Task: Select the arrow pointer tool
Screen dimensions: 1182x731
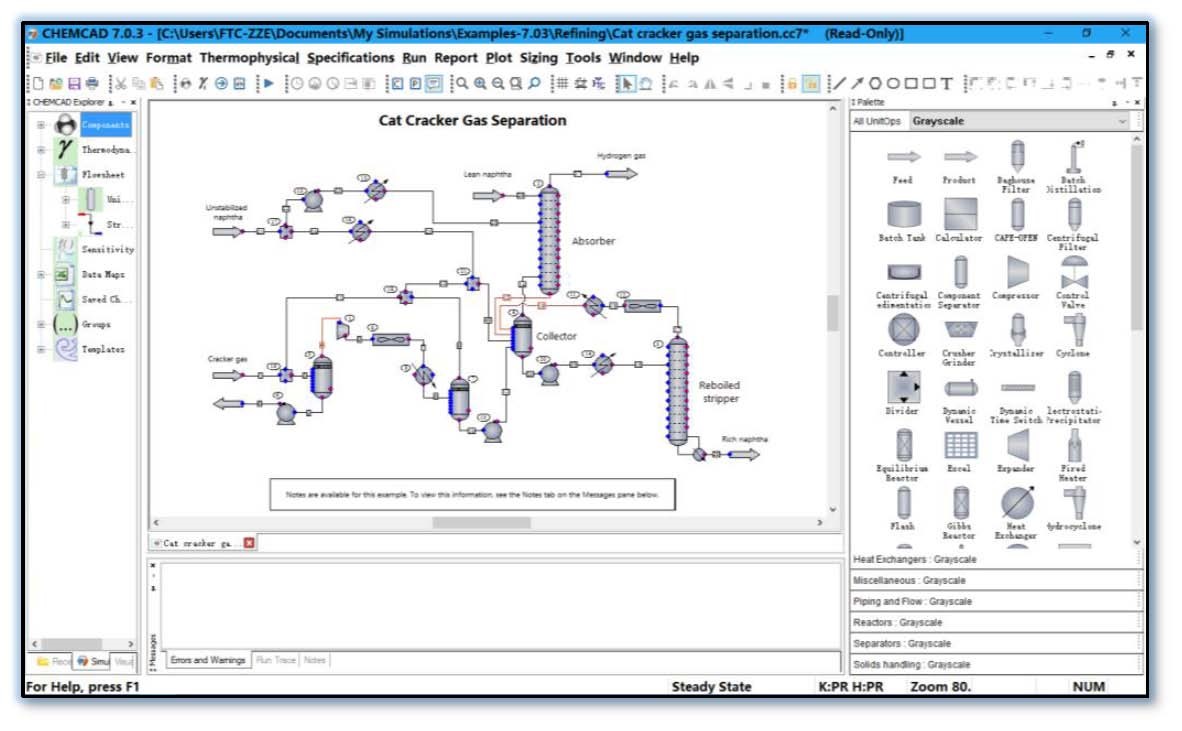Action: coord(626,84)
